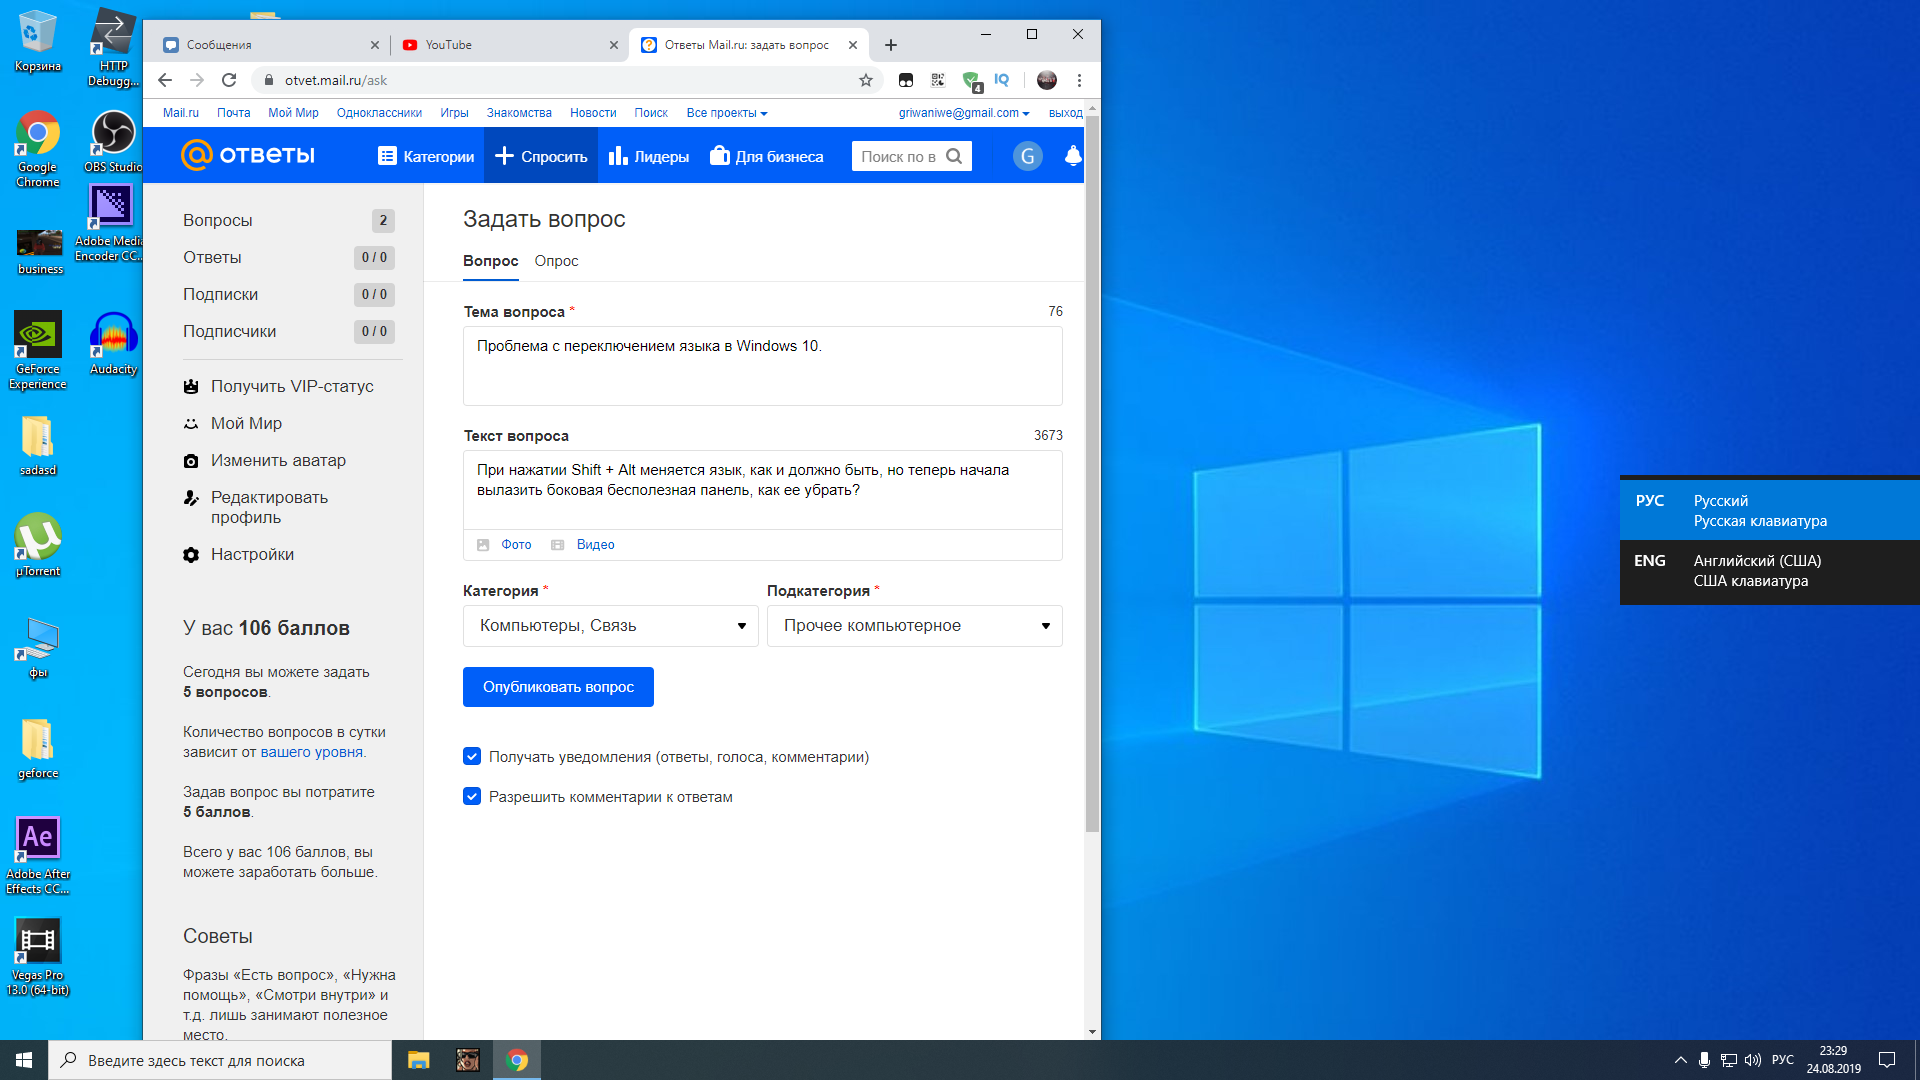Click Фото attachment icon in form
The image size is (1920, 1080).
point(483,545)
